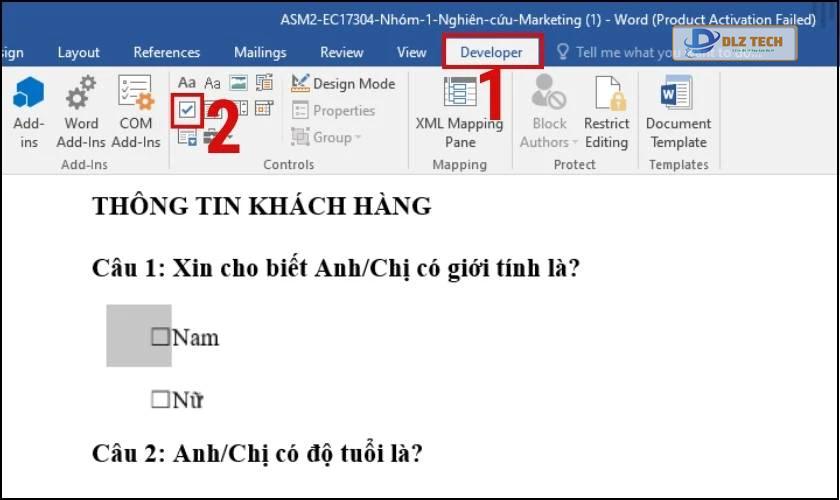Click the Controls group label
Screen dimensions: 840x500
click(288, 165)
